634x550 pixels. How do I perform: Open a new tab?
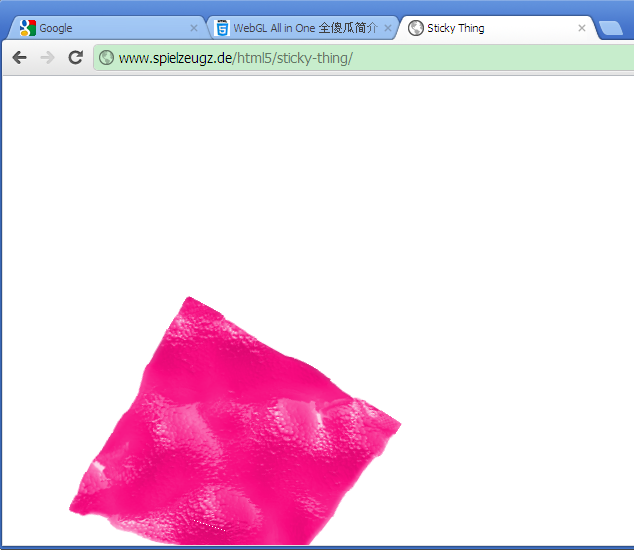pos(611,28)
